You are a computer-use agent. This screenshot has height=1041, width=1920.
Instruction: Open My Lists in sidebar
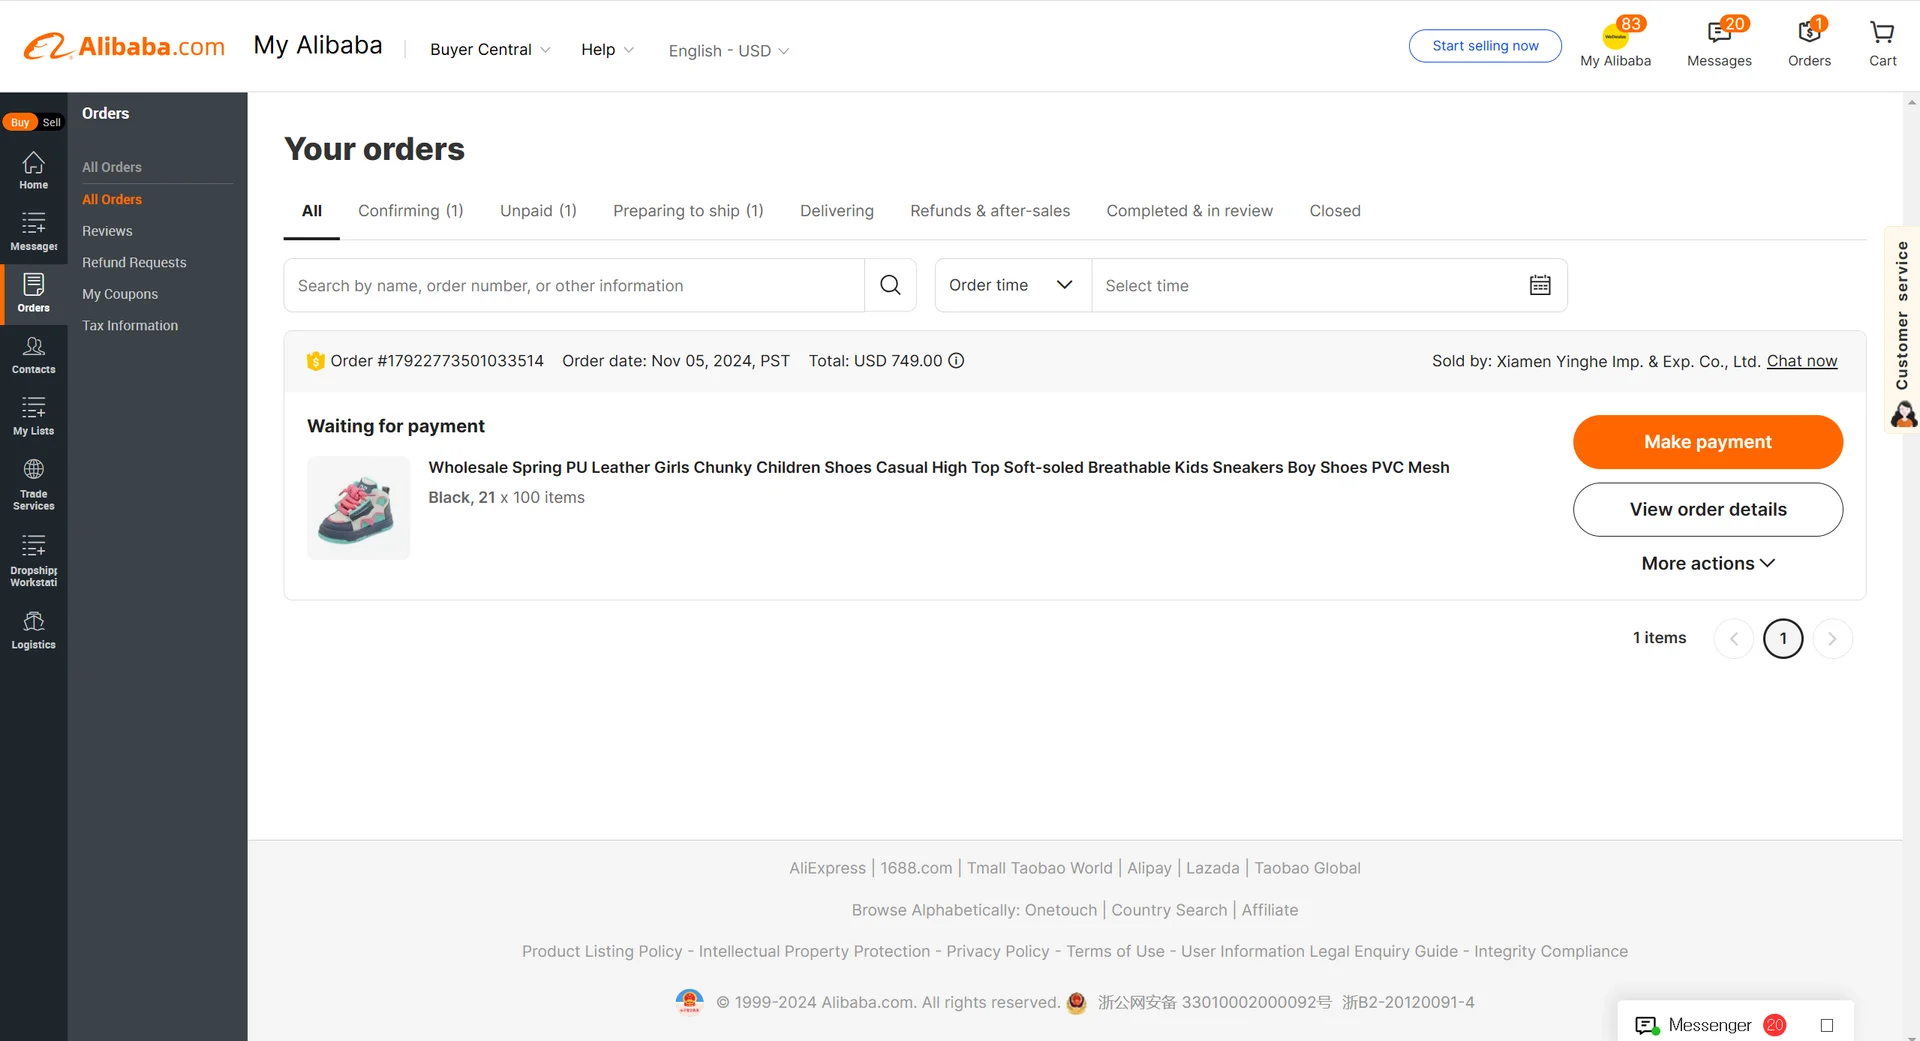[33, 416]
